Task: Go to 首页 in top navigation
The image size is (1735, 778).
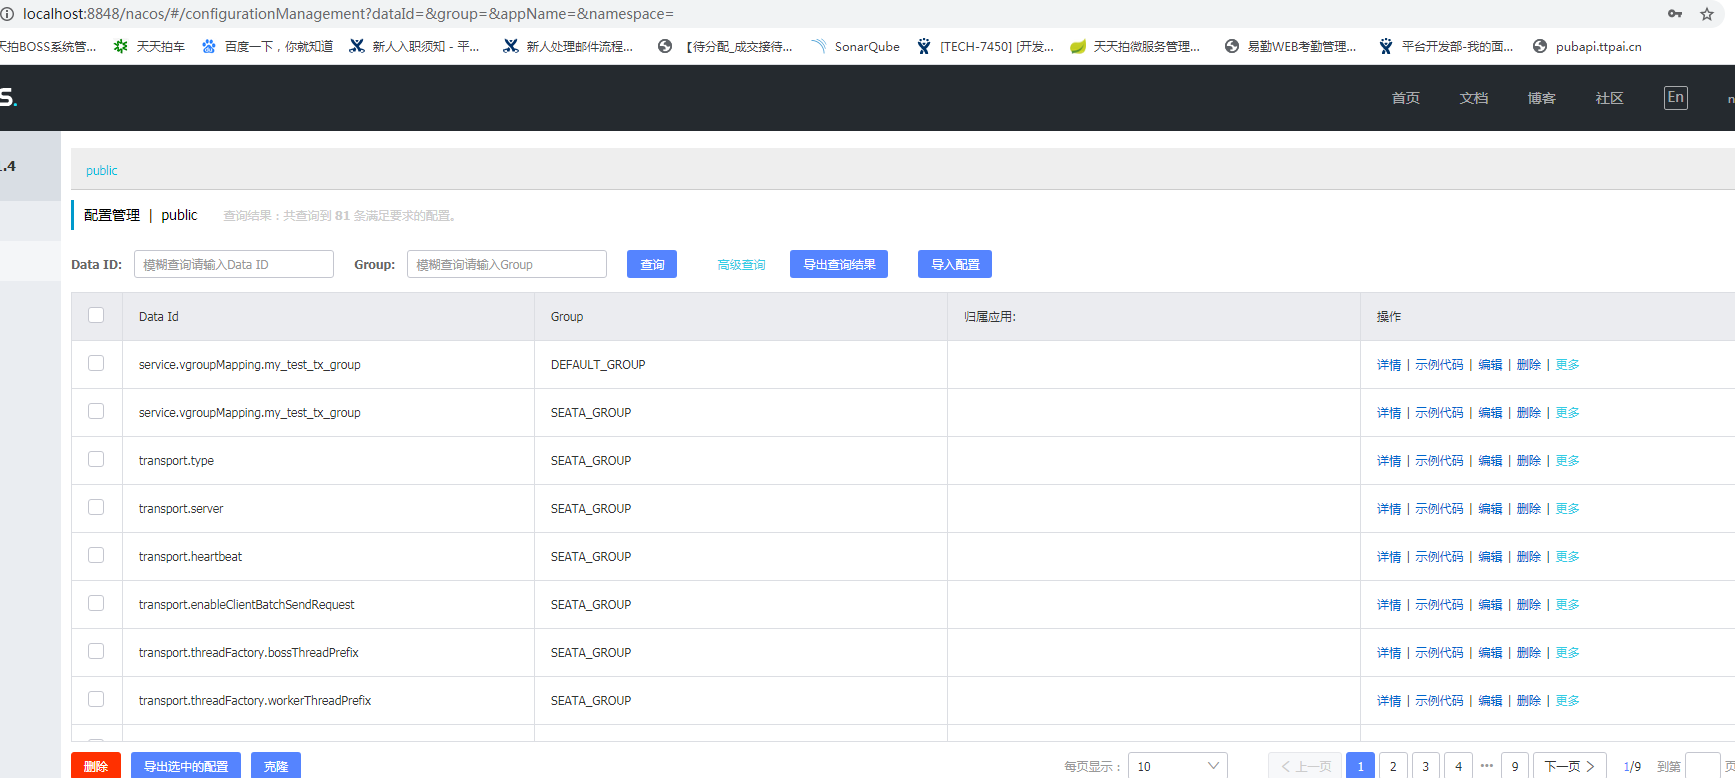Action: point(1406,98)
